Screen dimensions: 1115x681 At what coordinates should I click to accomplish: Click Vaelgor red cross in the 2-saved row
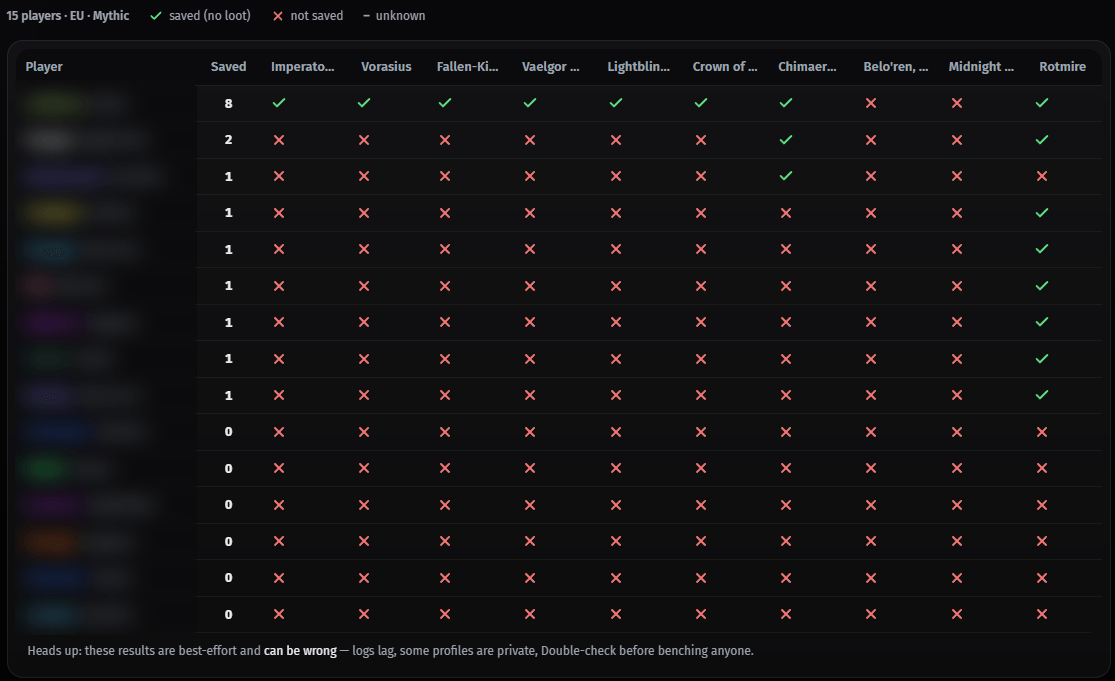[x=530, y=140]
